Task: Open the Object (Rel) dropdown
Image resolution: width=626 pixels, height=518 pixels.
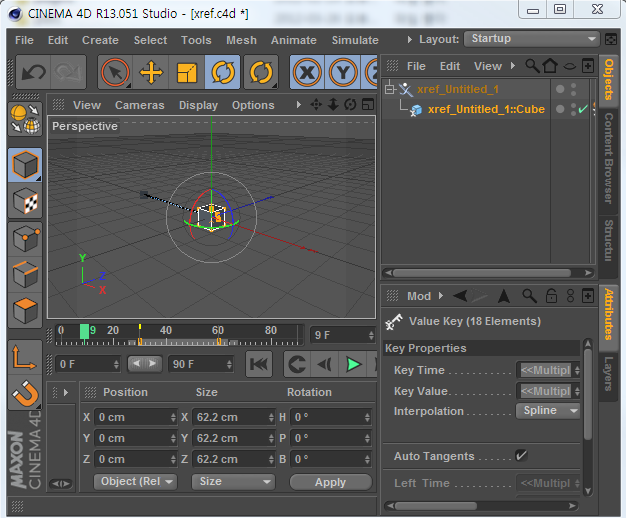Action: [x=135, y=482]
